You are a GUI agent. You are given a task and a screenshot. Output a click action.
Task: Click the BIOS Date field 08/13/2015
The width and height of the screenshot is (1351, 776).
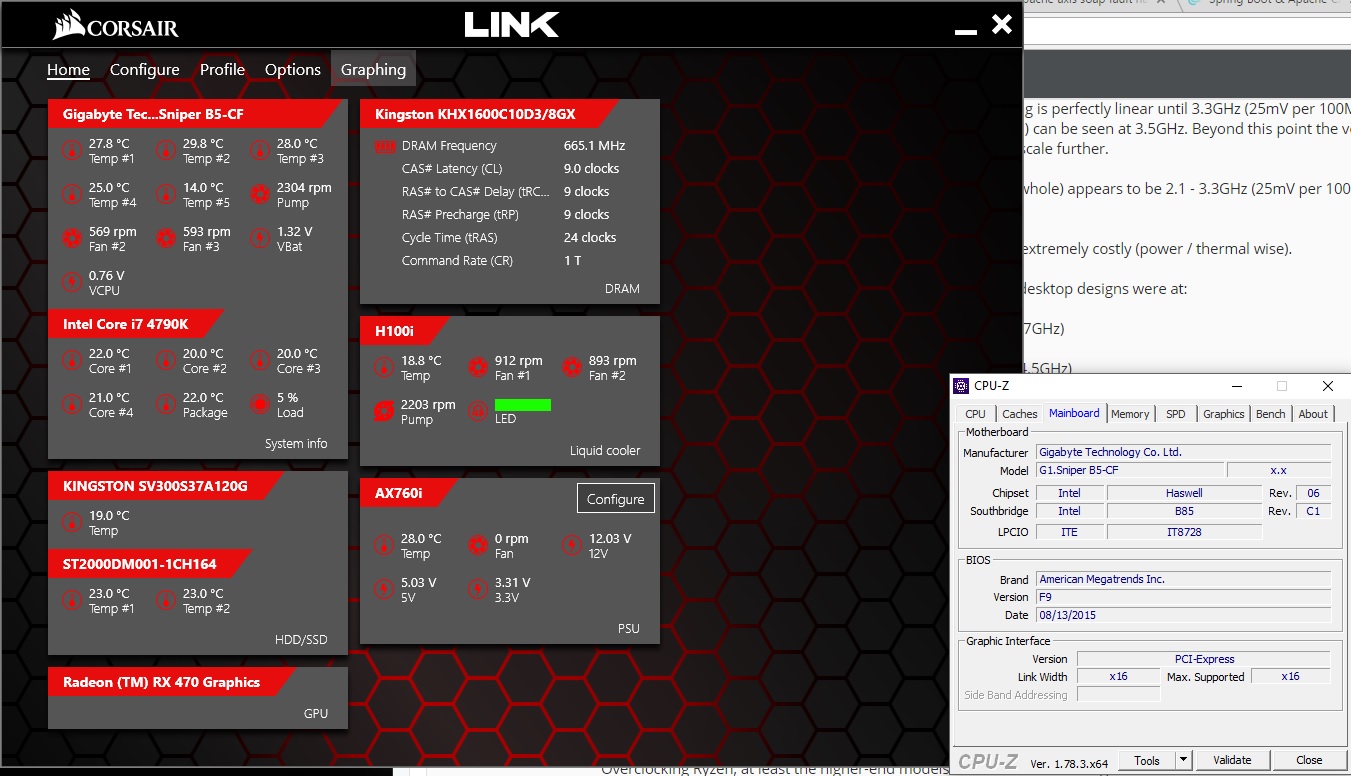[x=1183, y=615]
